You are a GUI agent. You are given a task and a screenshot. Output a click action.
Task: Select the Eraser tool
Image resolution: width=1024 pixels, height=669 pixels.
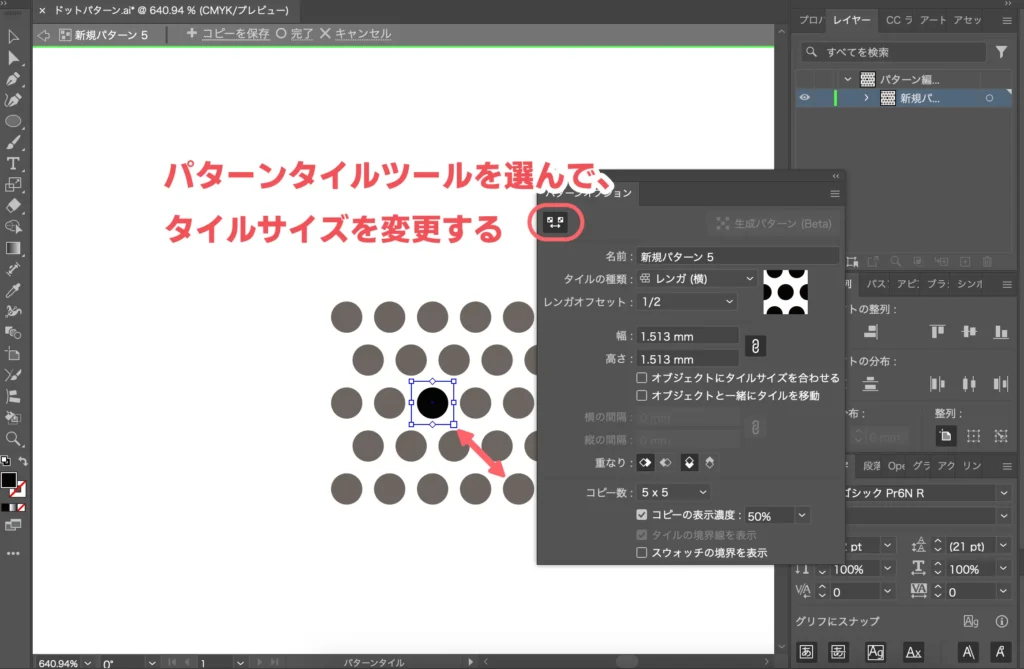[x=13, y=205]
